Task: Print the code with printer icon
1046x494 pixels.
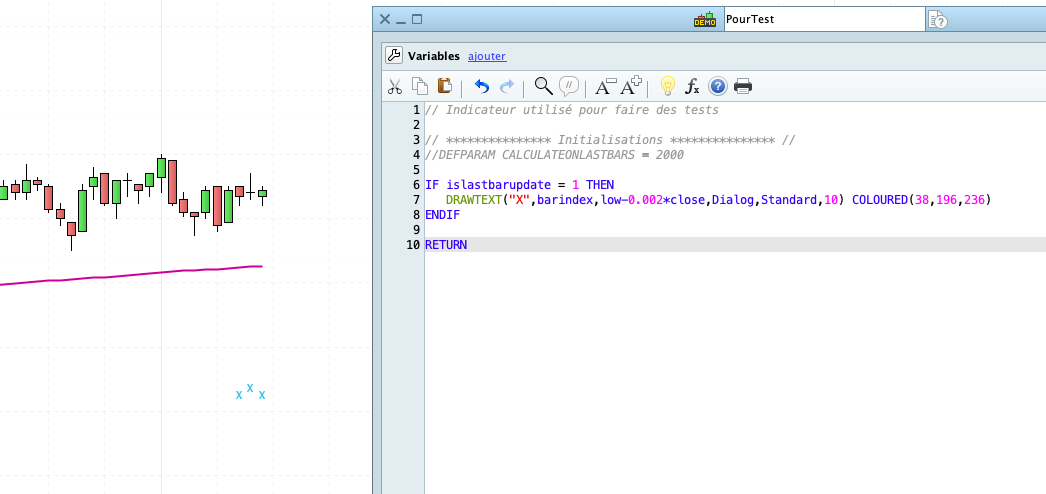Action: click(742, 86)
